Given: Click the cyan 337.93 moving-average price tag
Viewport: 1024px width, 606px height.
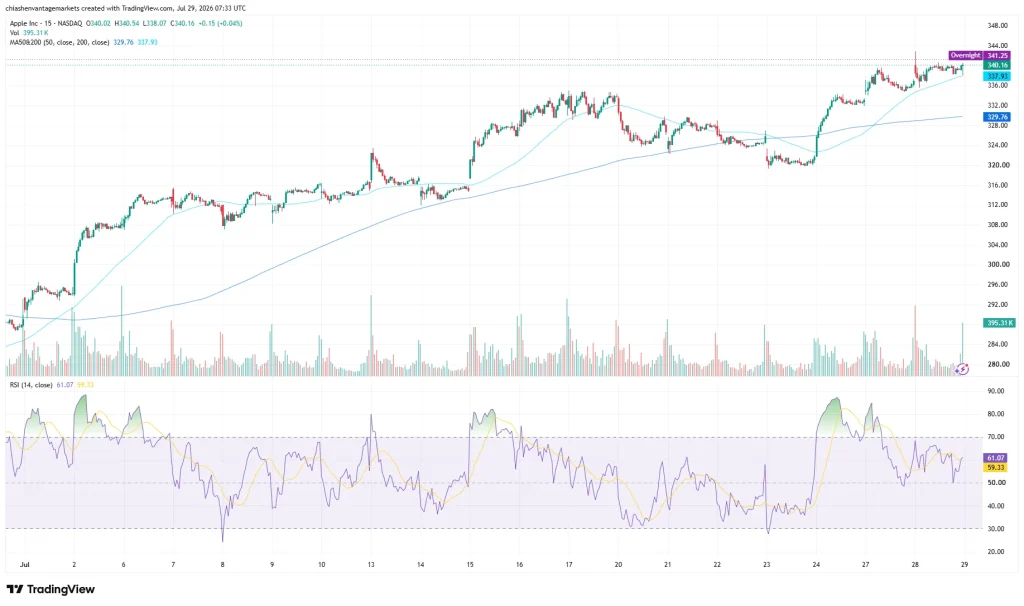Looking at the screenshot, I should point(997,76).
